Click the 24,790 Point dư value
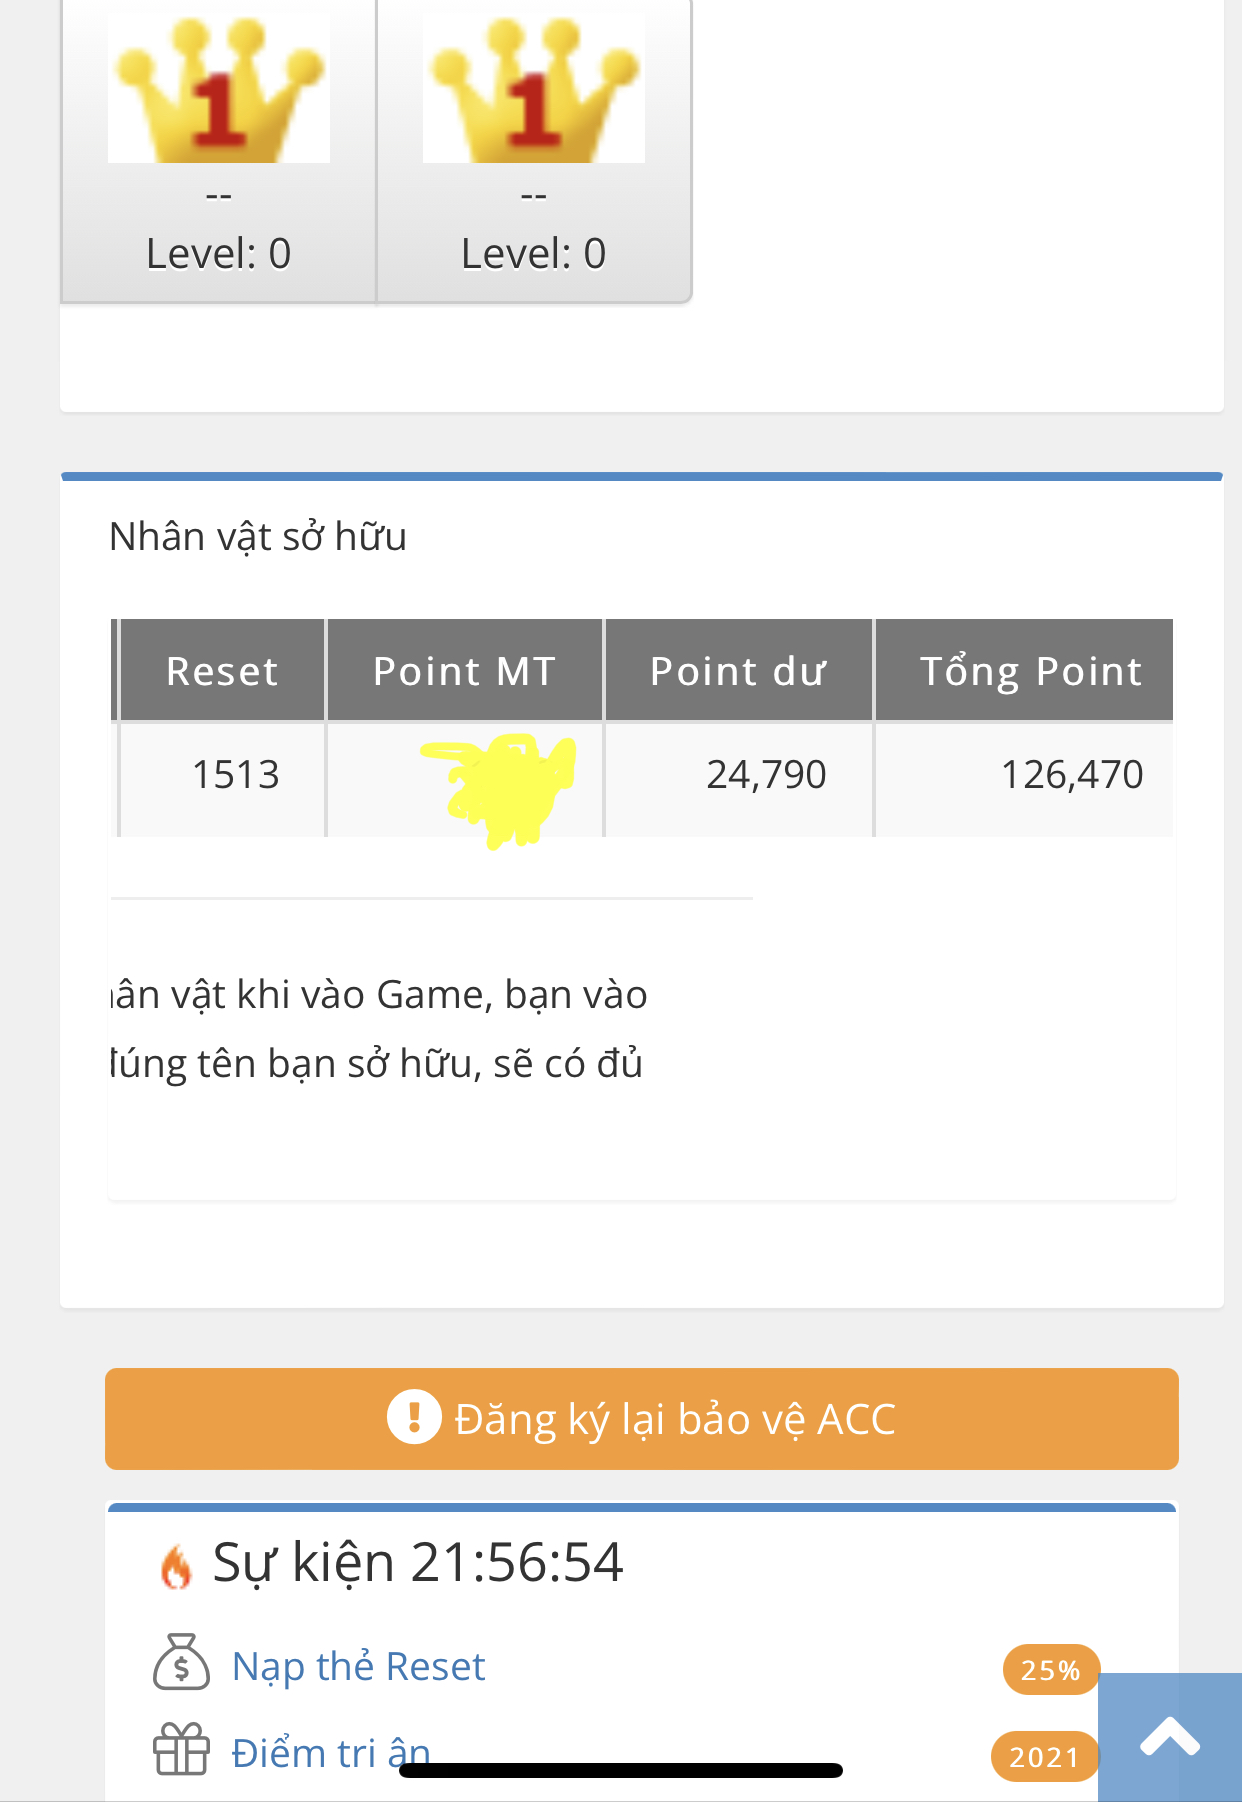The width and height of the screenshot is (1242, 1802). (766, 775)
